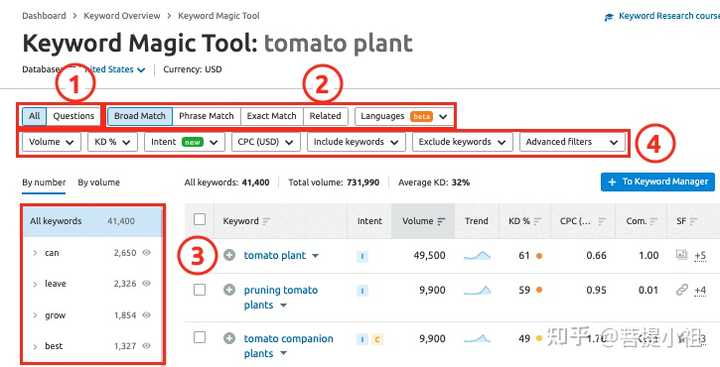Click KD % column sort icon
720x367 pixels.
[x=537, y=221]
